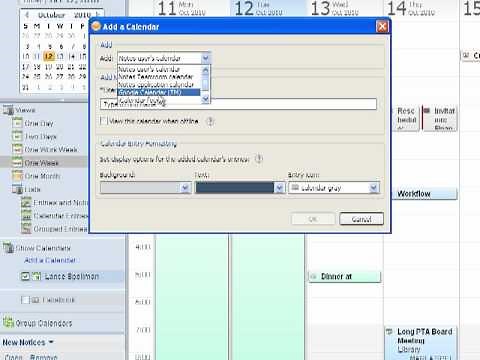Click the dark blue Text color swatch
Screen dimensions: 480x360
(235, 188)
